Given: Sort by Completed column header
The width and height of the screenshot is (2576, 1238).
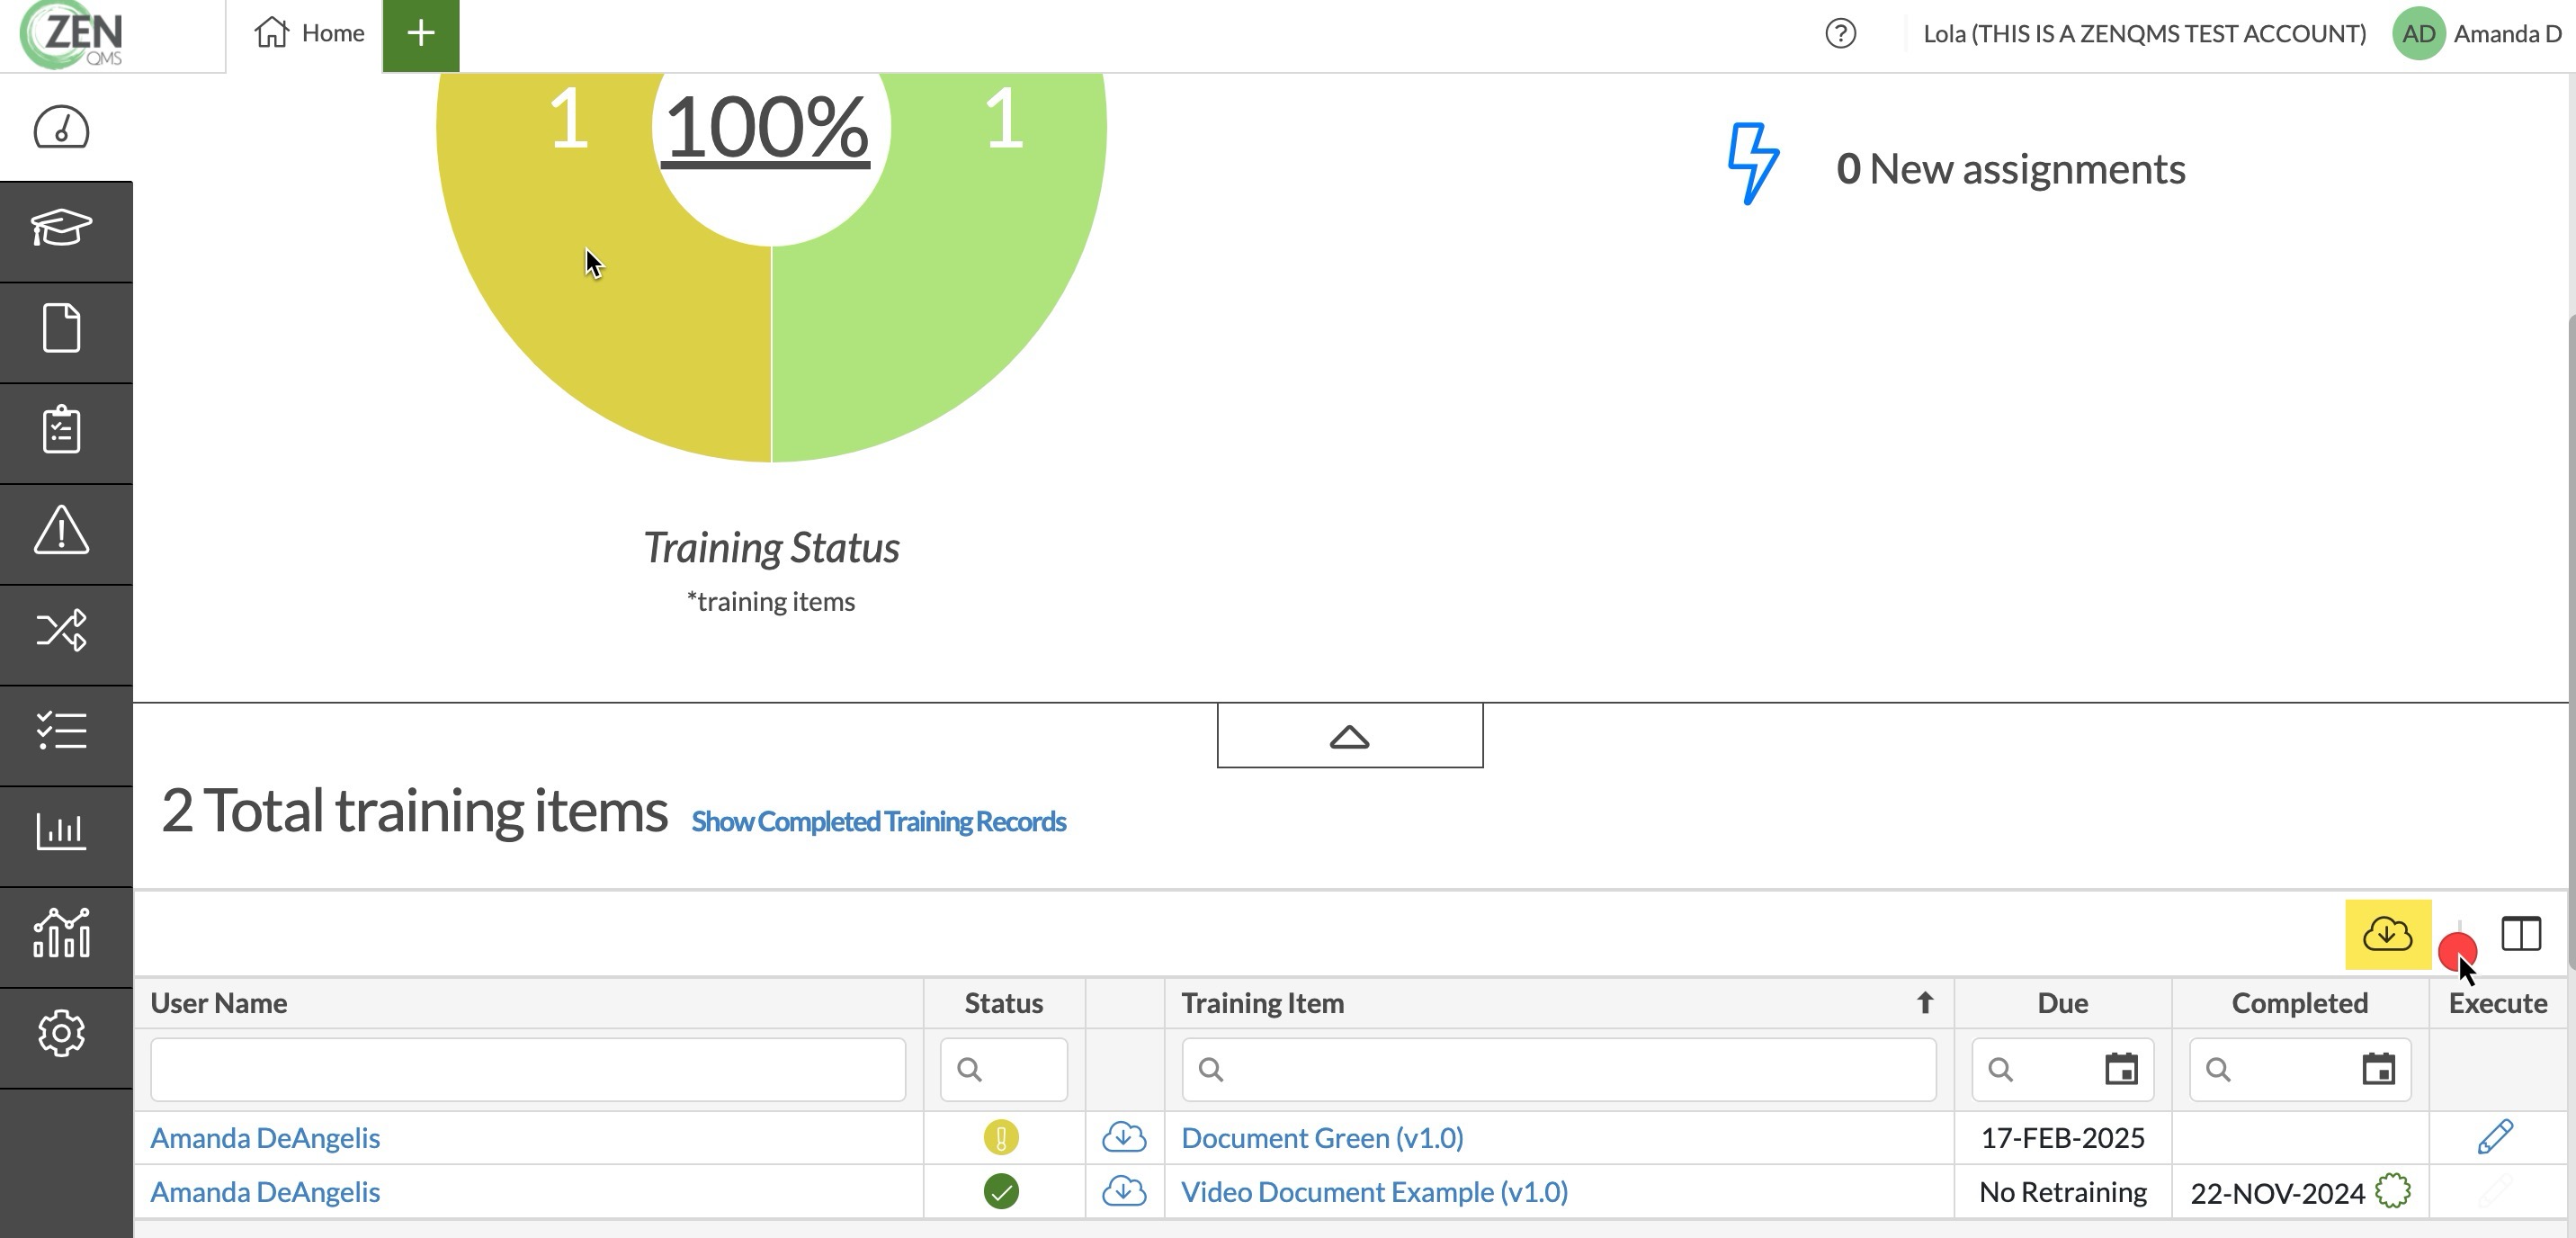Looking at the screenshot, I should click(2299, 1003).
